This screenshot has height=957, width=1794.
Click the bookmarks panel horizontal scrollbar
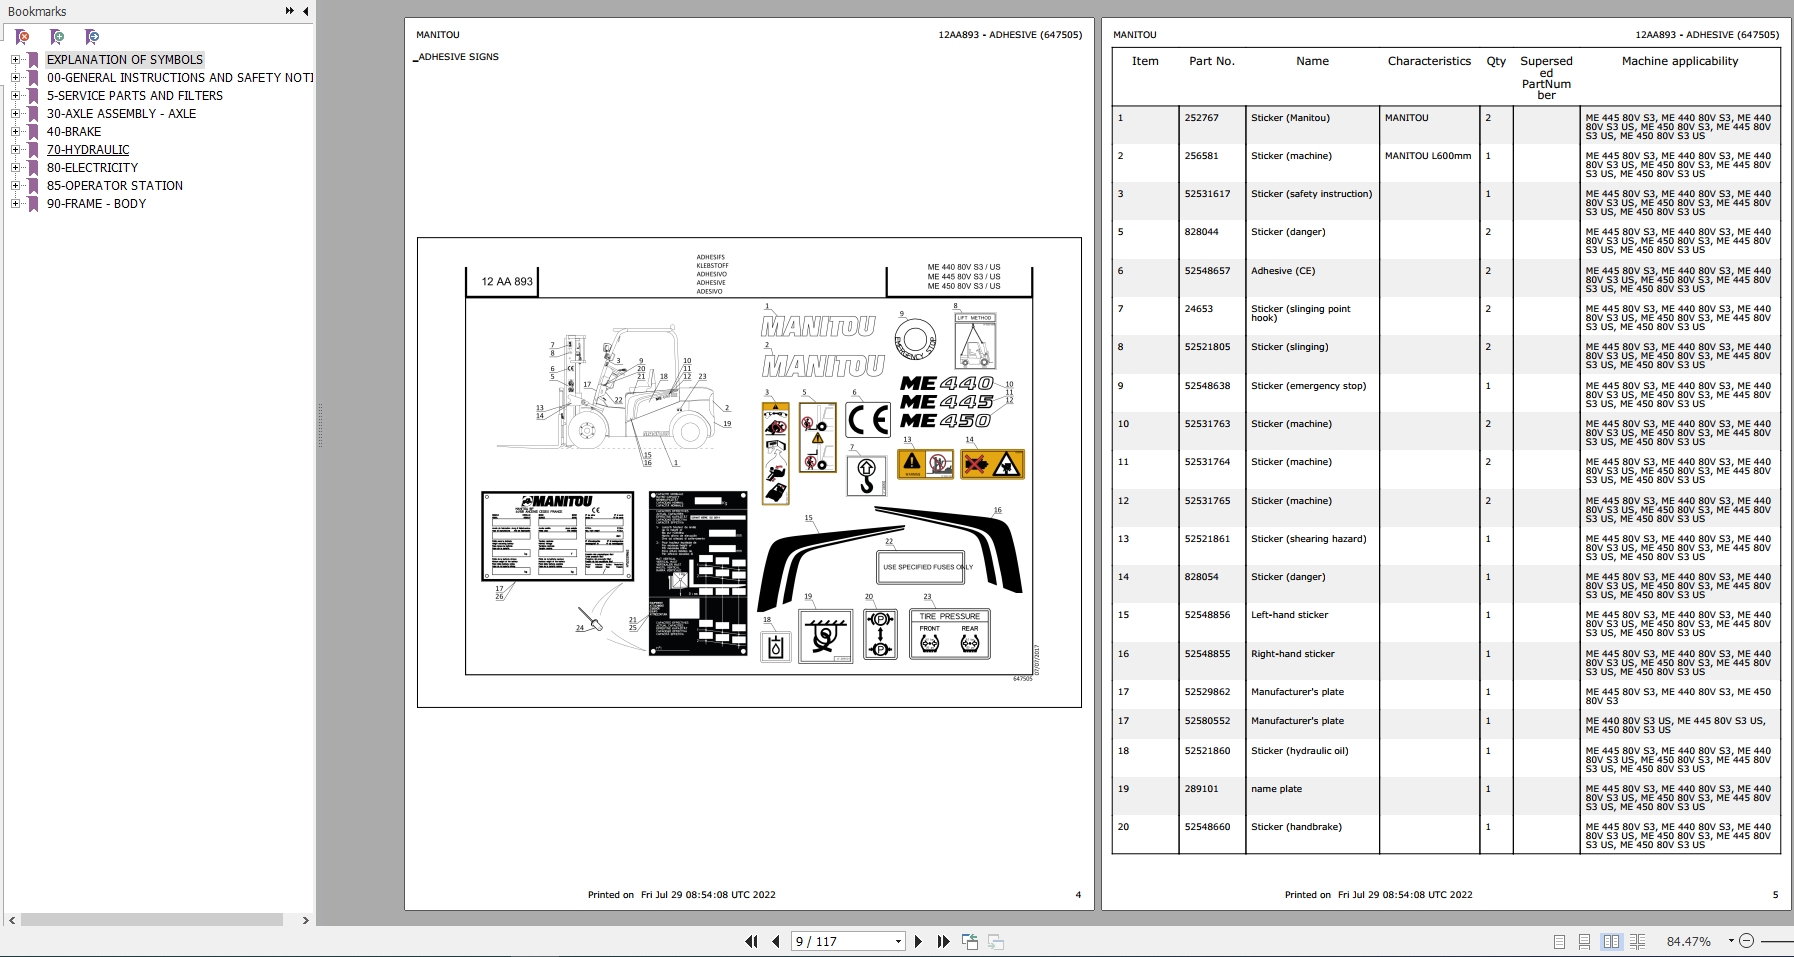150,920
